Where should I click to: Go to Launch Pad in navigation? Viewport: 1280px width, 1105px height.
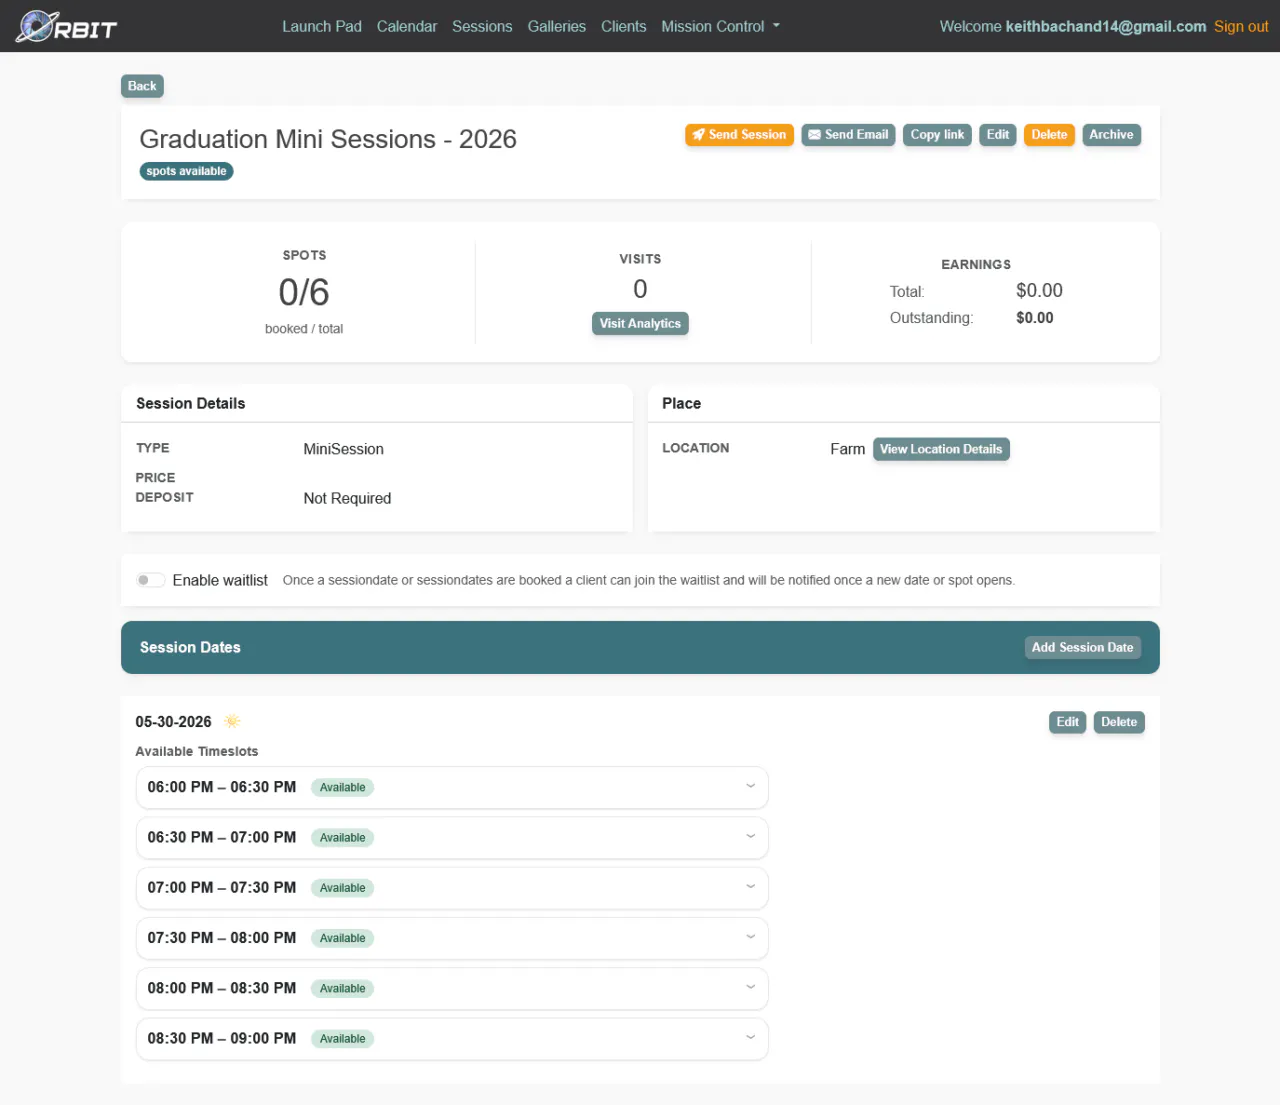322,26
